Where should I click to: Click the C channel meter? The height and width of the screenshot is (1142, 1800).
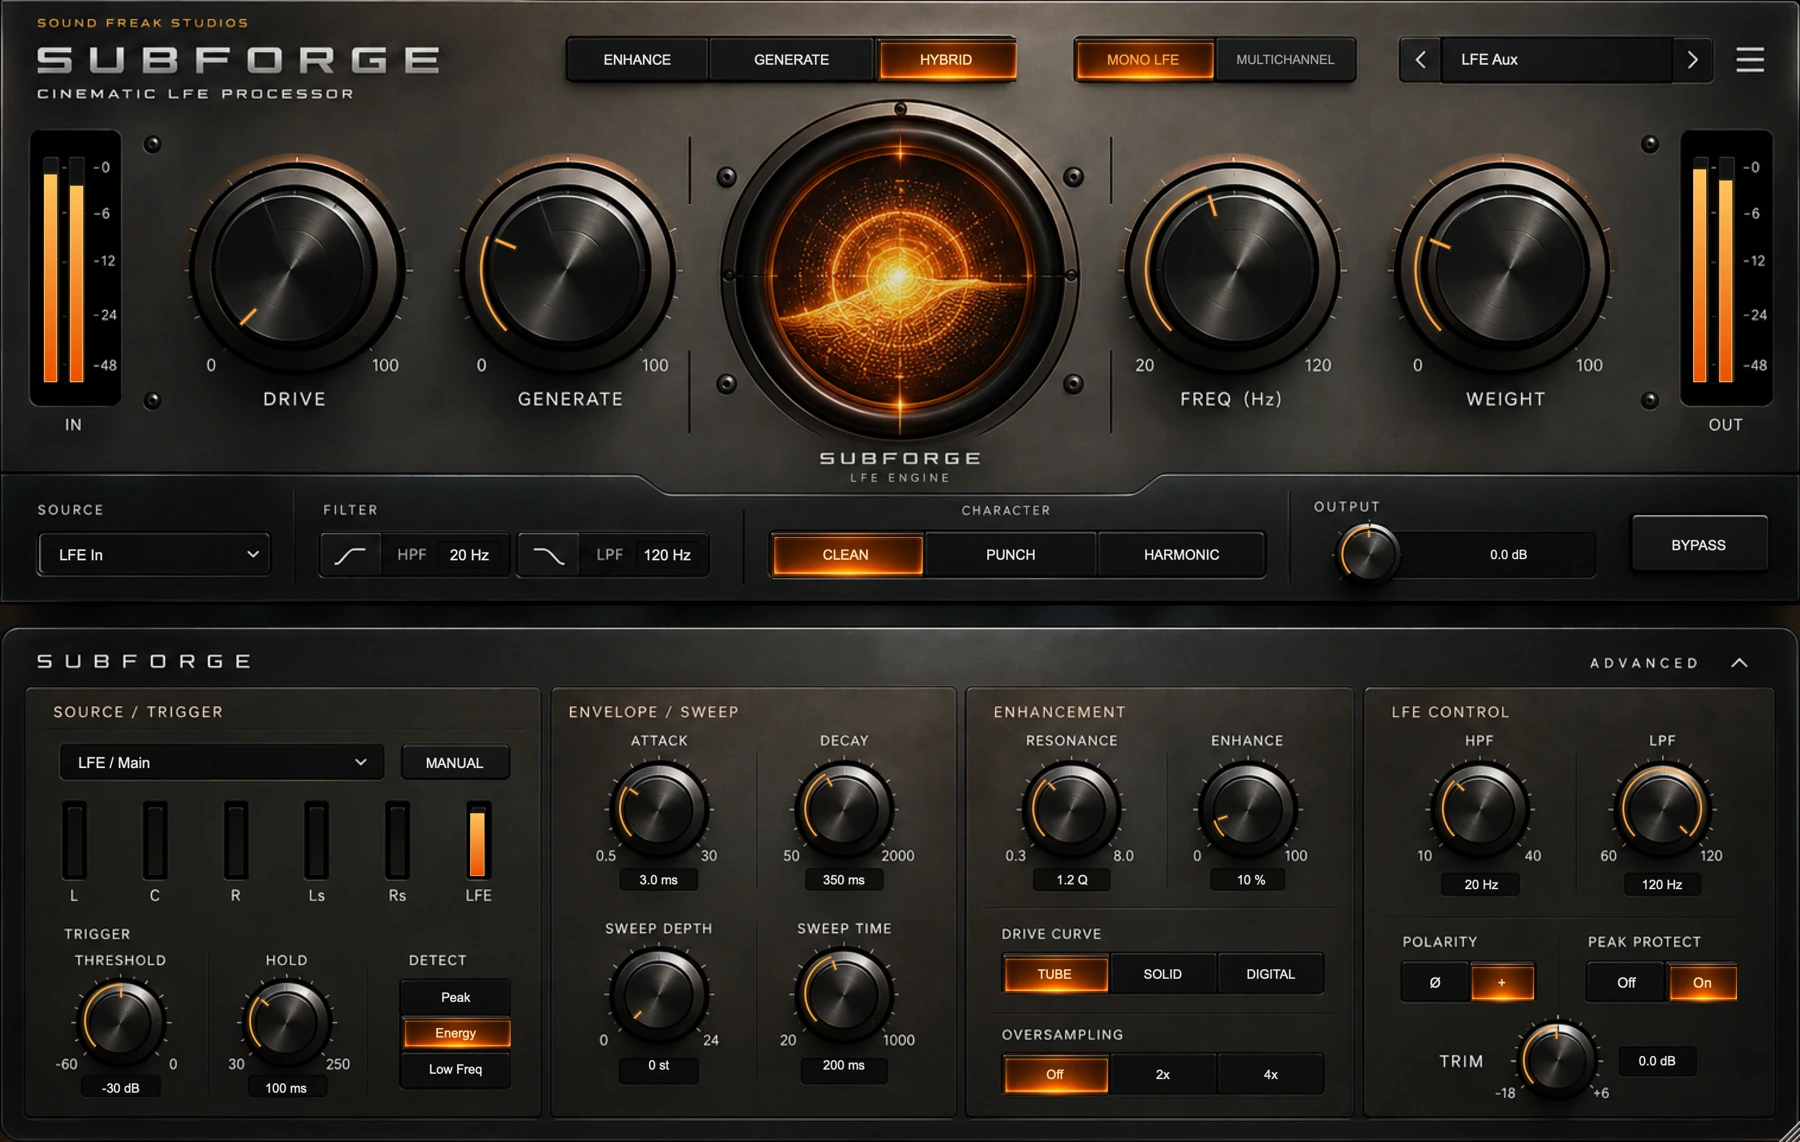[155, 841]
